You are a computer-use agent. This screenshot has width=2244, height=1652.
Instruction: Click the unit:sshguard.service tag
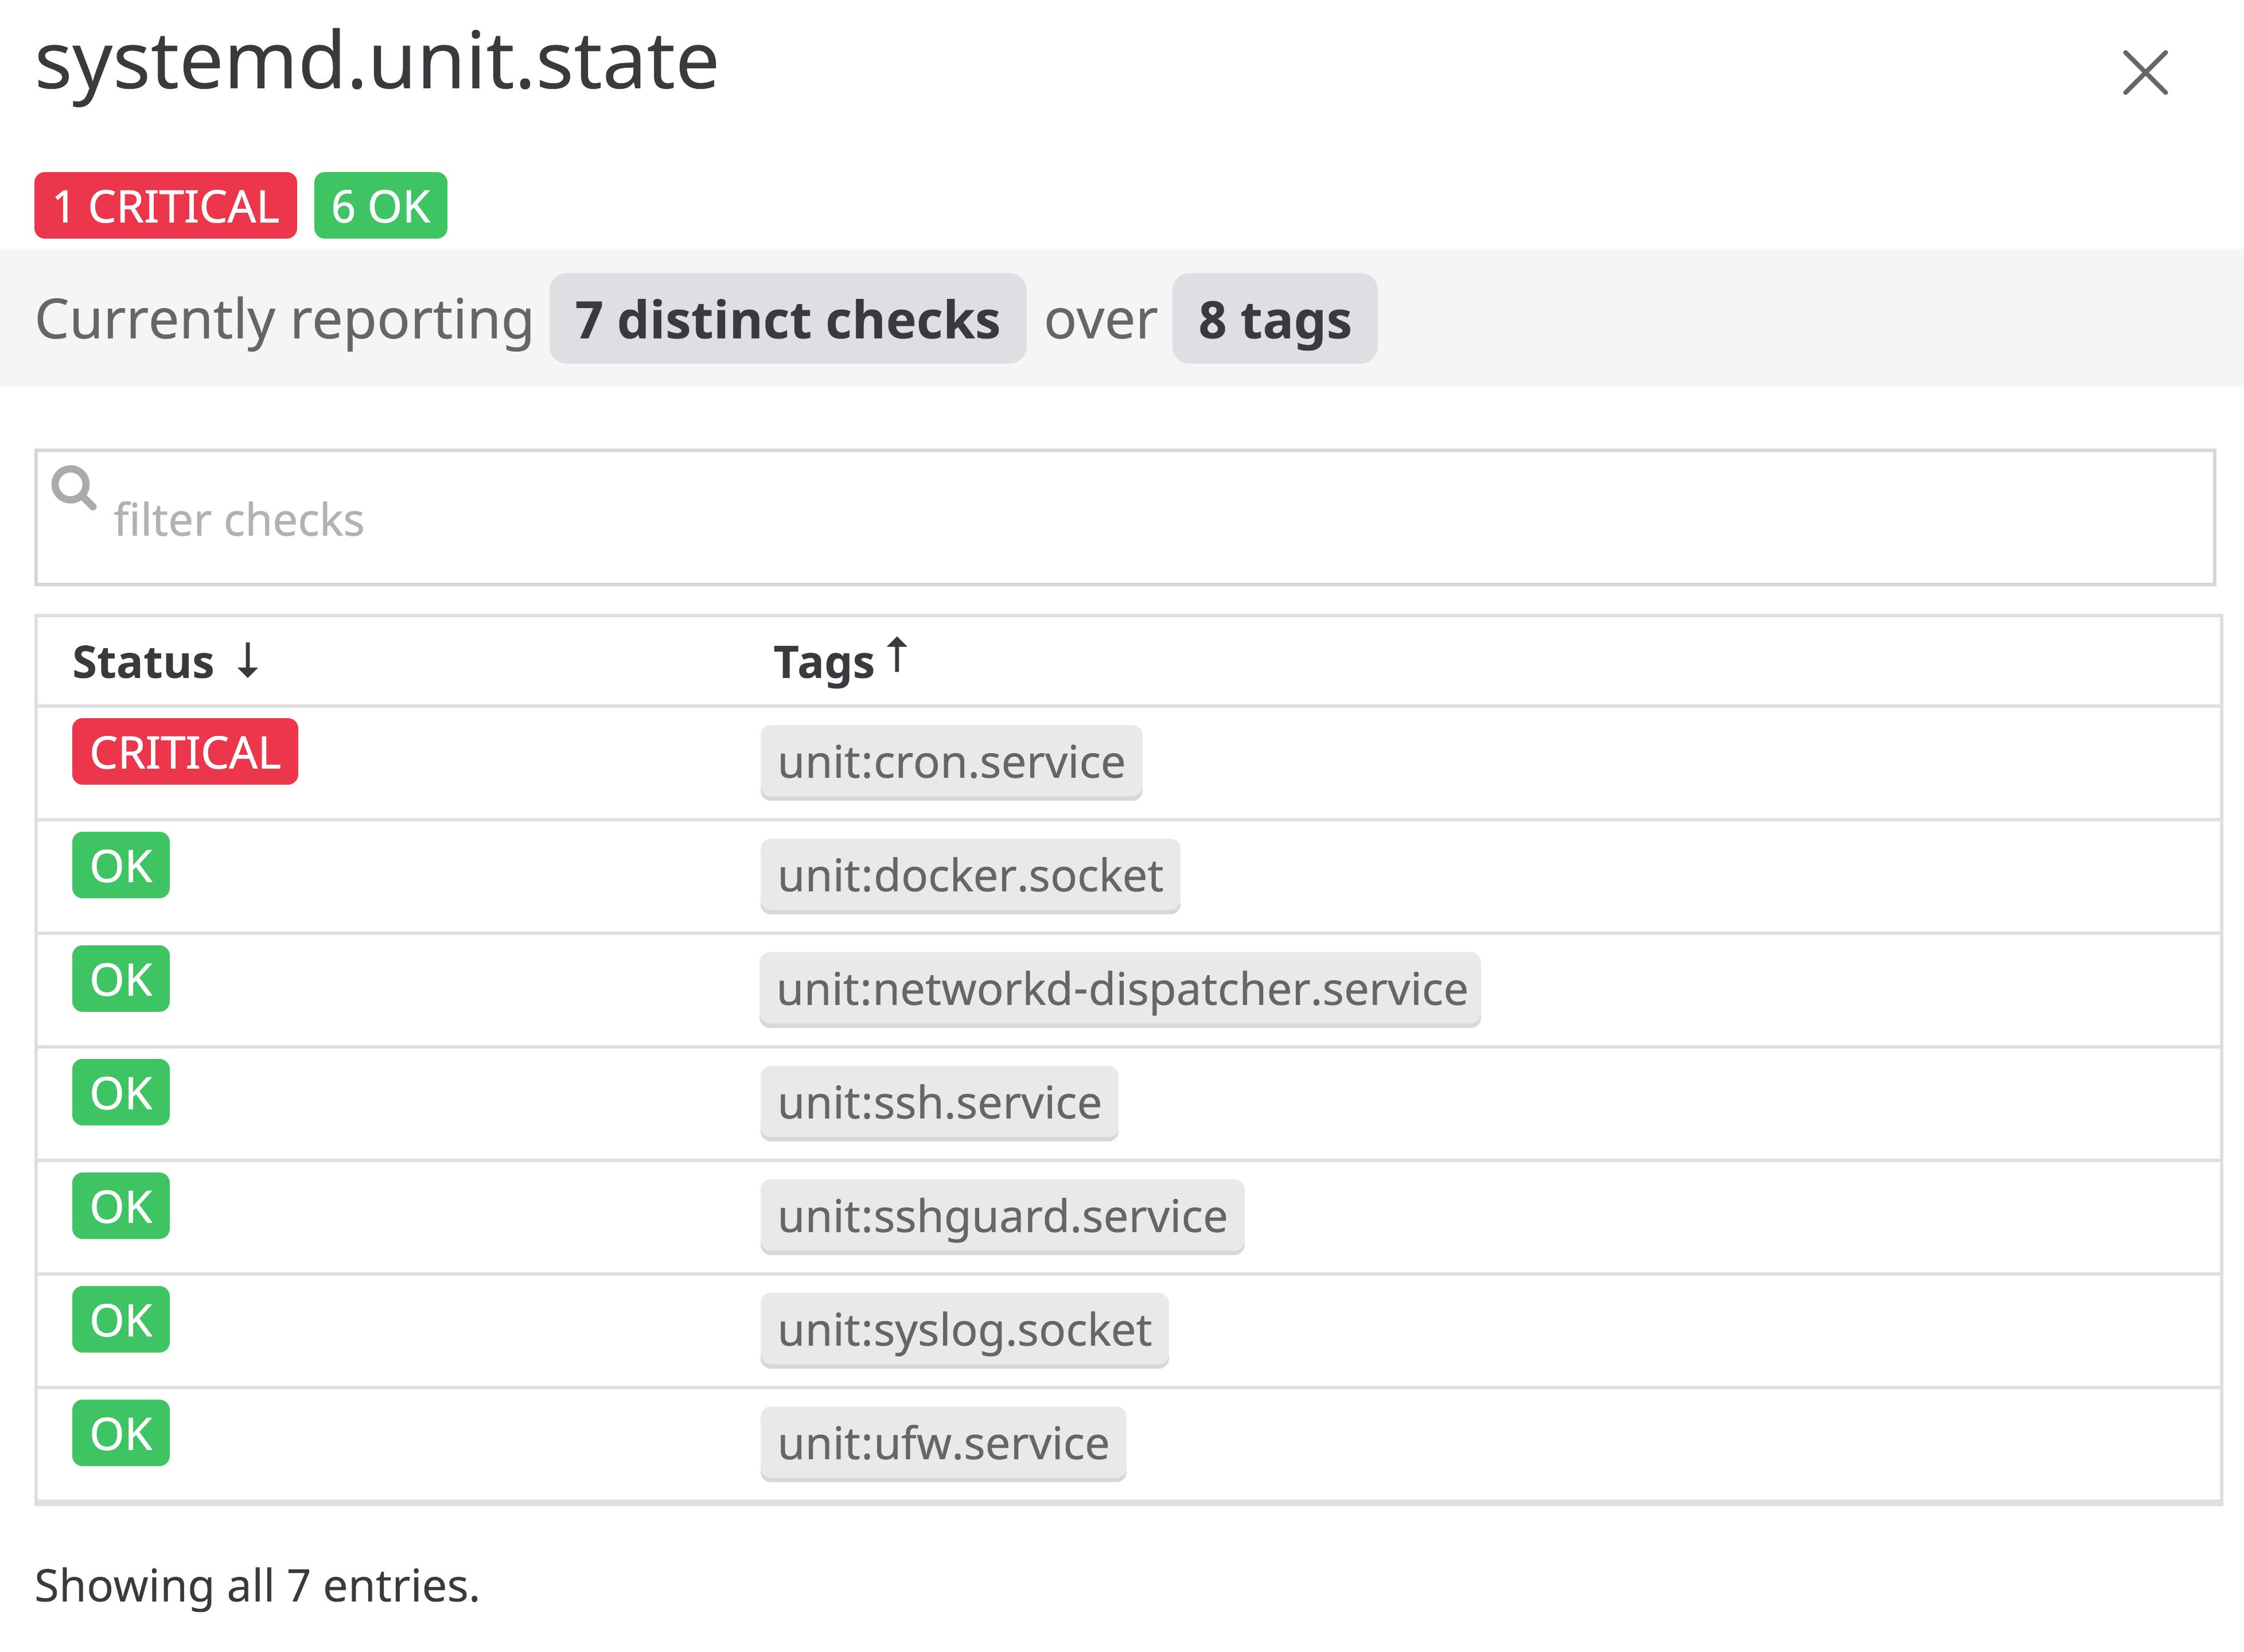point(1001,1216)
